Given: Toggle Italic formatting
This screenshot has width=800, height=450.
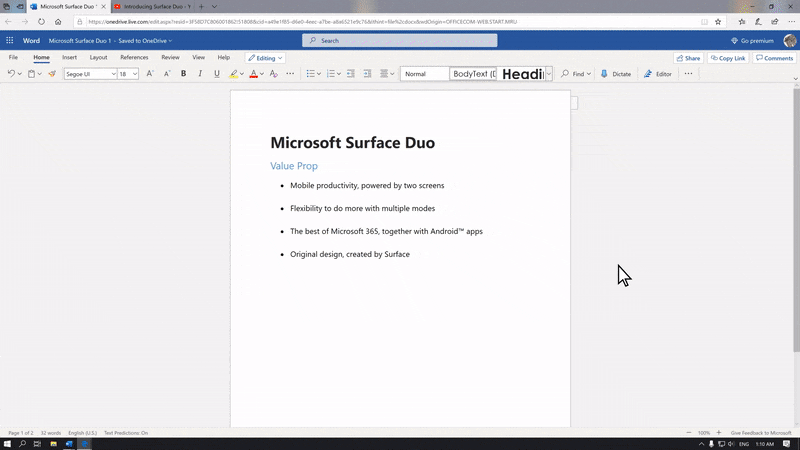Looking at the screenshot, I should point(200,74).
